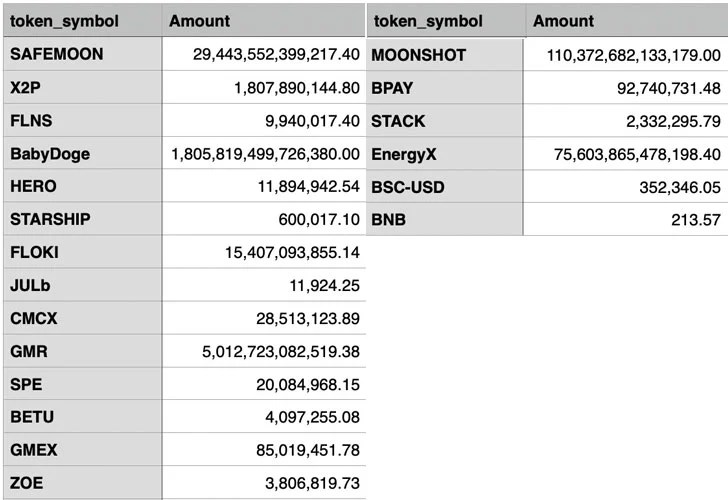This screenshot has width=728, height=500.
Task: Click the BabyDoge row label
Action: click(50, 154)
